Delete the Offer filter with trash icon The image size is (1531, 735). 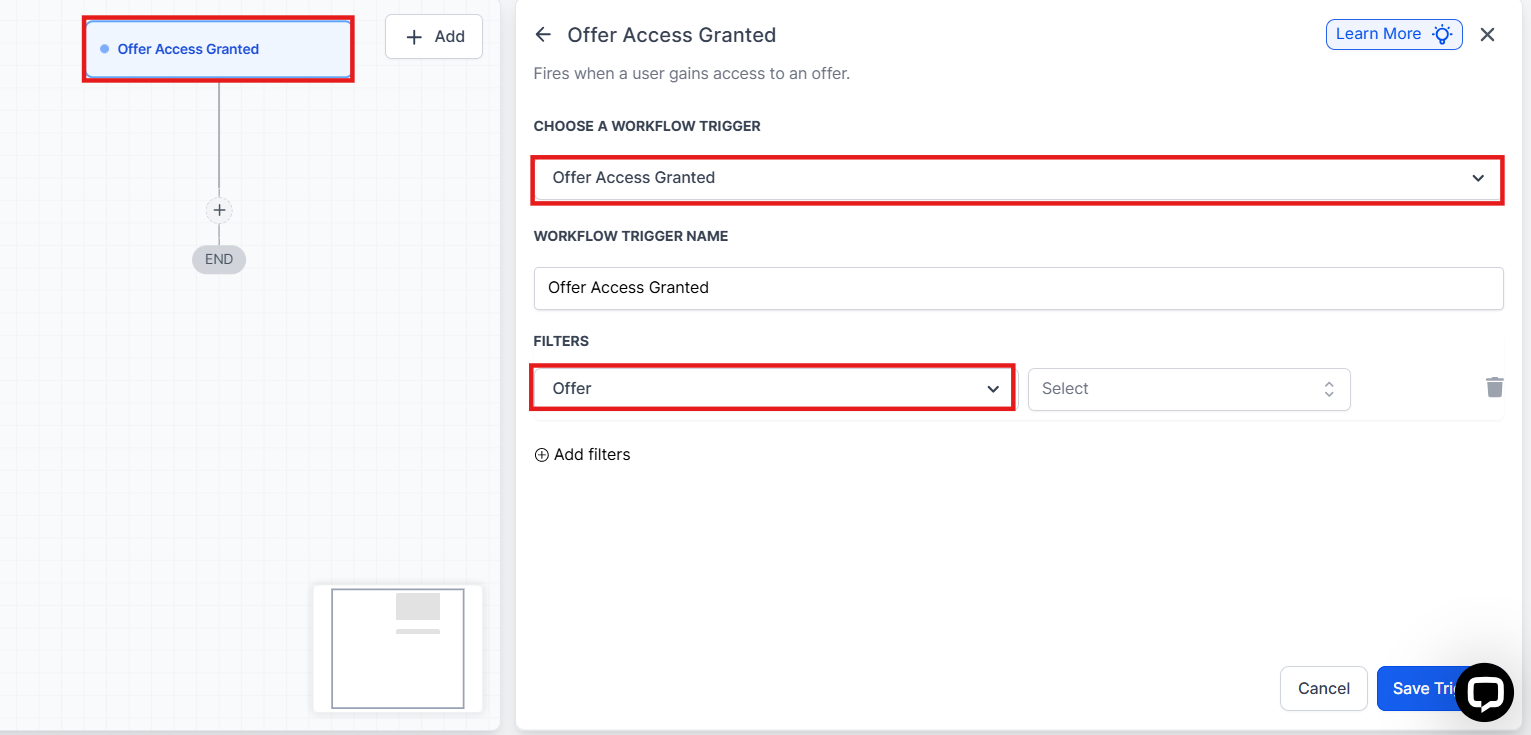point(1494,388)
